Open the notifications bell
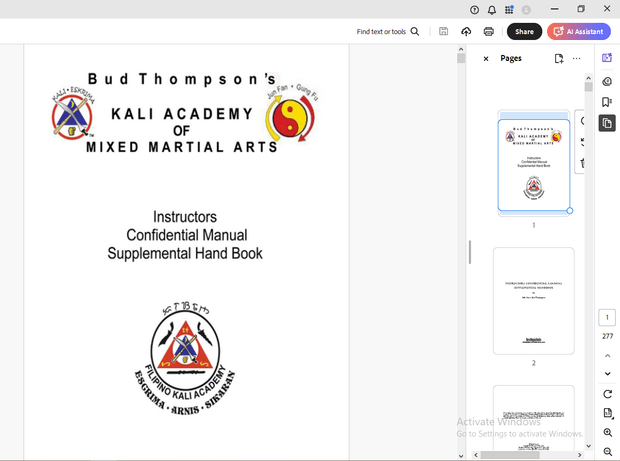The width and height of the screenshot is (620, 461). click(x=491, y=10)
